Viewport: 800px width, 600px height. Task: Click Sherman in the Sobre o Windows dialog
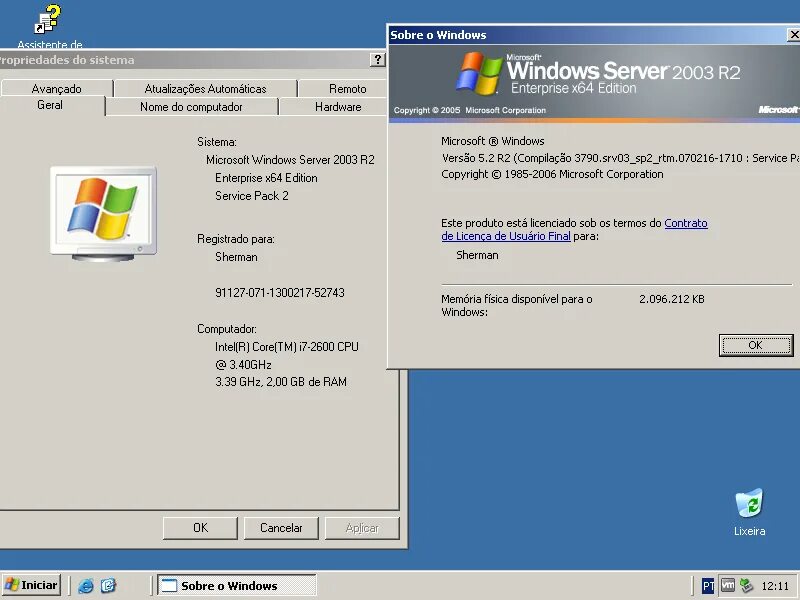click(x=477, y=255)
